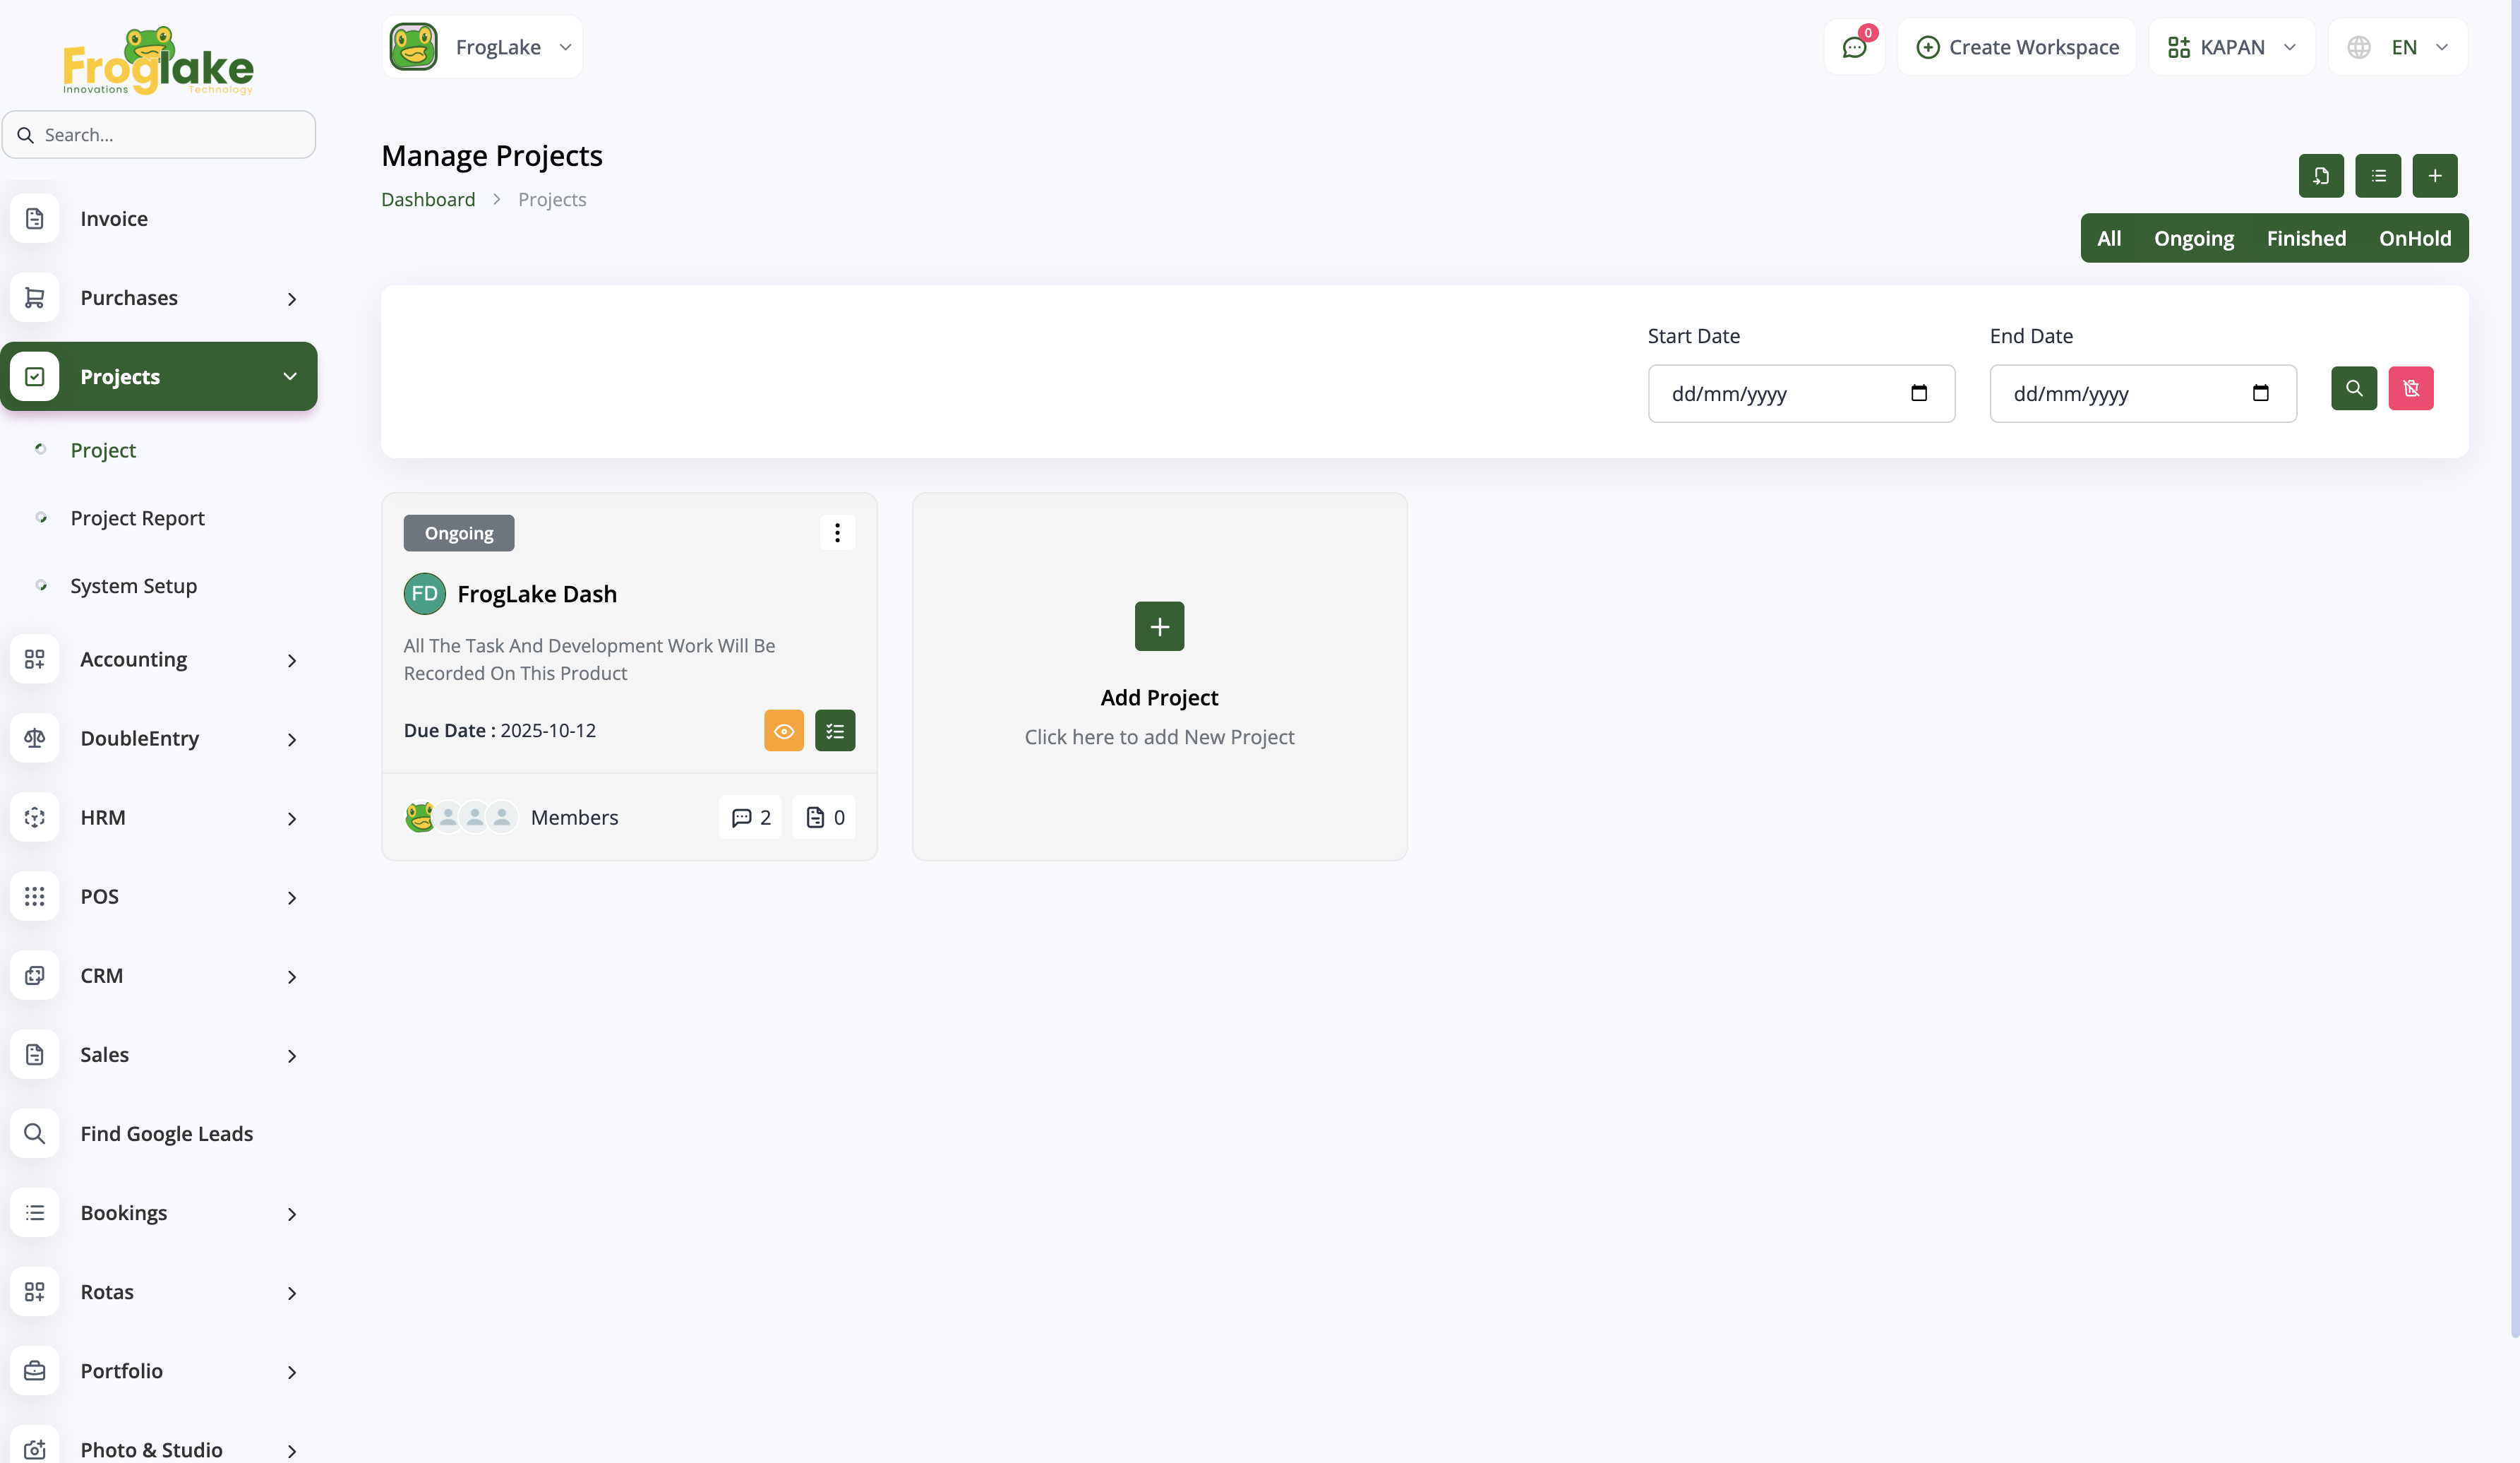
Task: Switch to list view icon
Action: tap(2377, 176)
